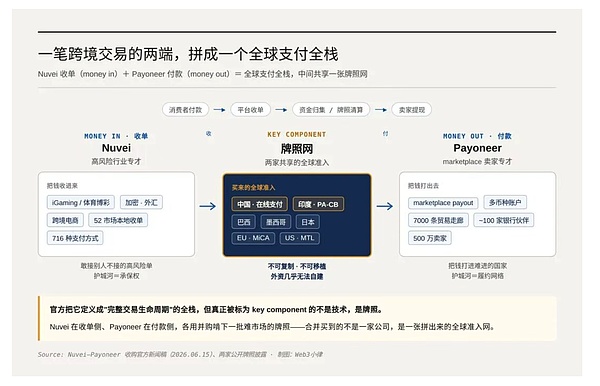Click the moat caption under the Payoneer card
The height and width of the screenshot is (386, 600).
478,276
